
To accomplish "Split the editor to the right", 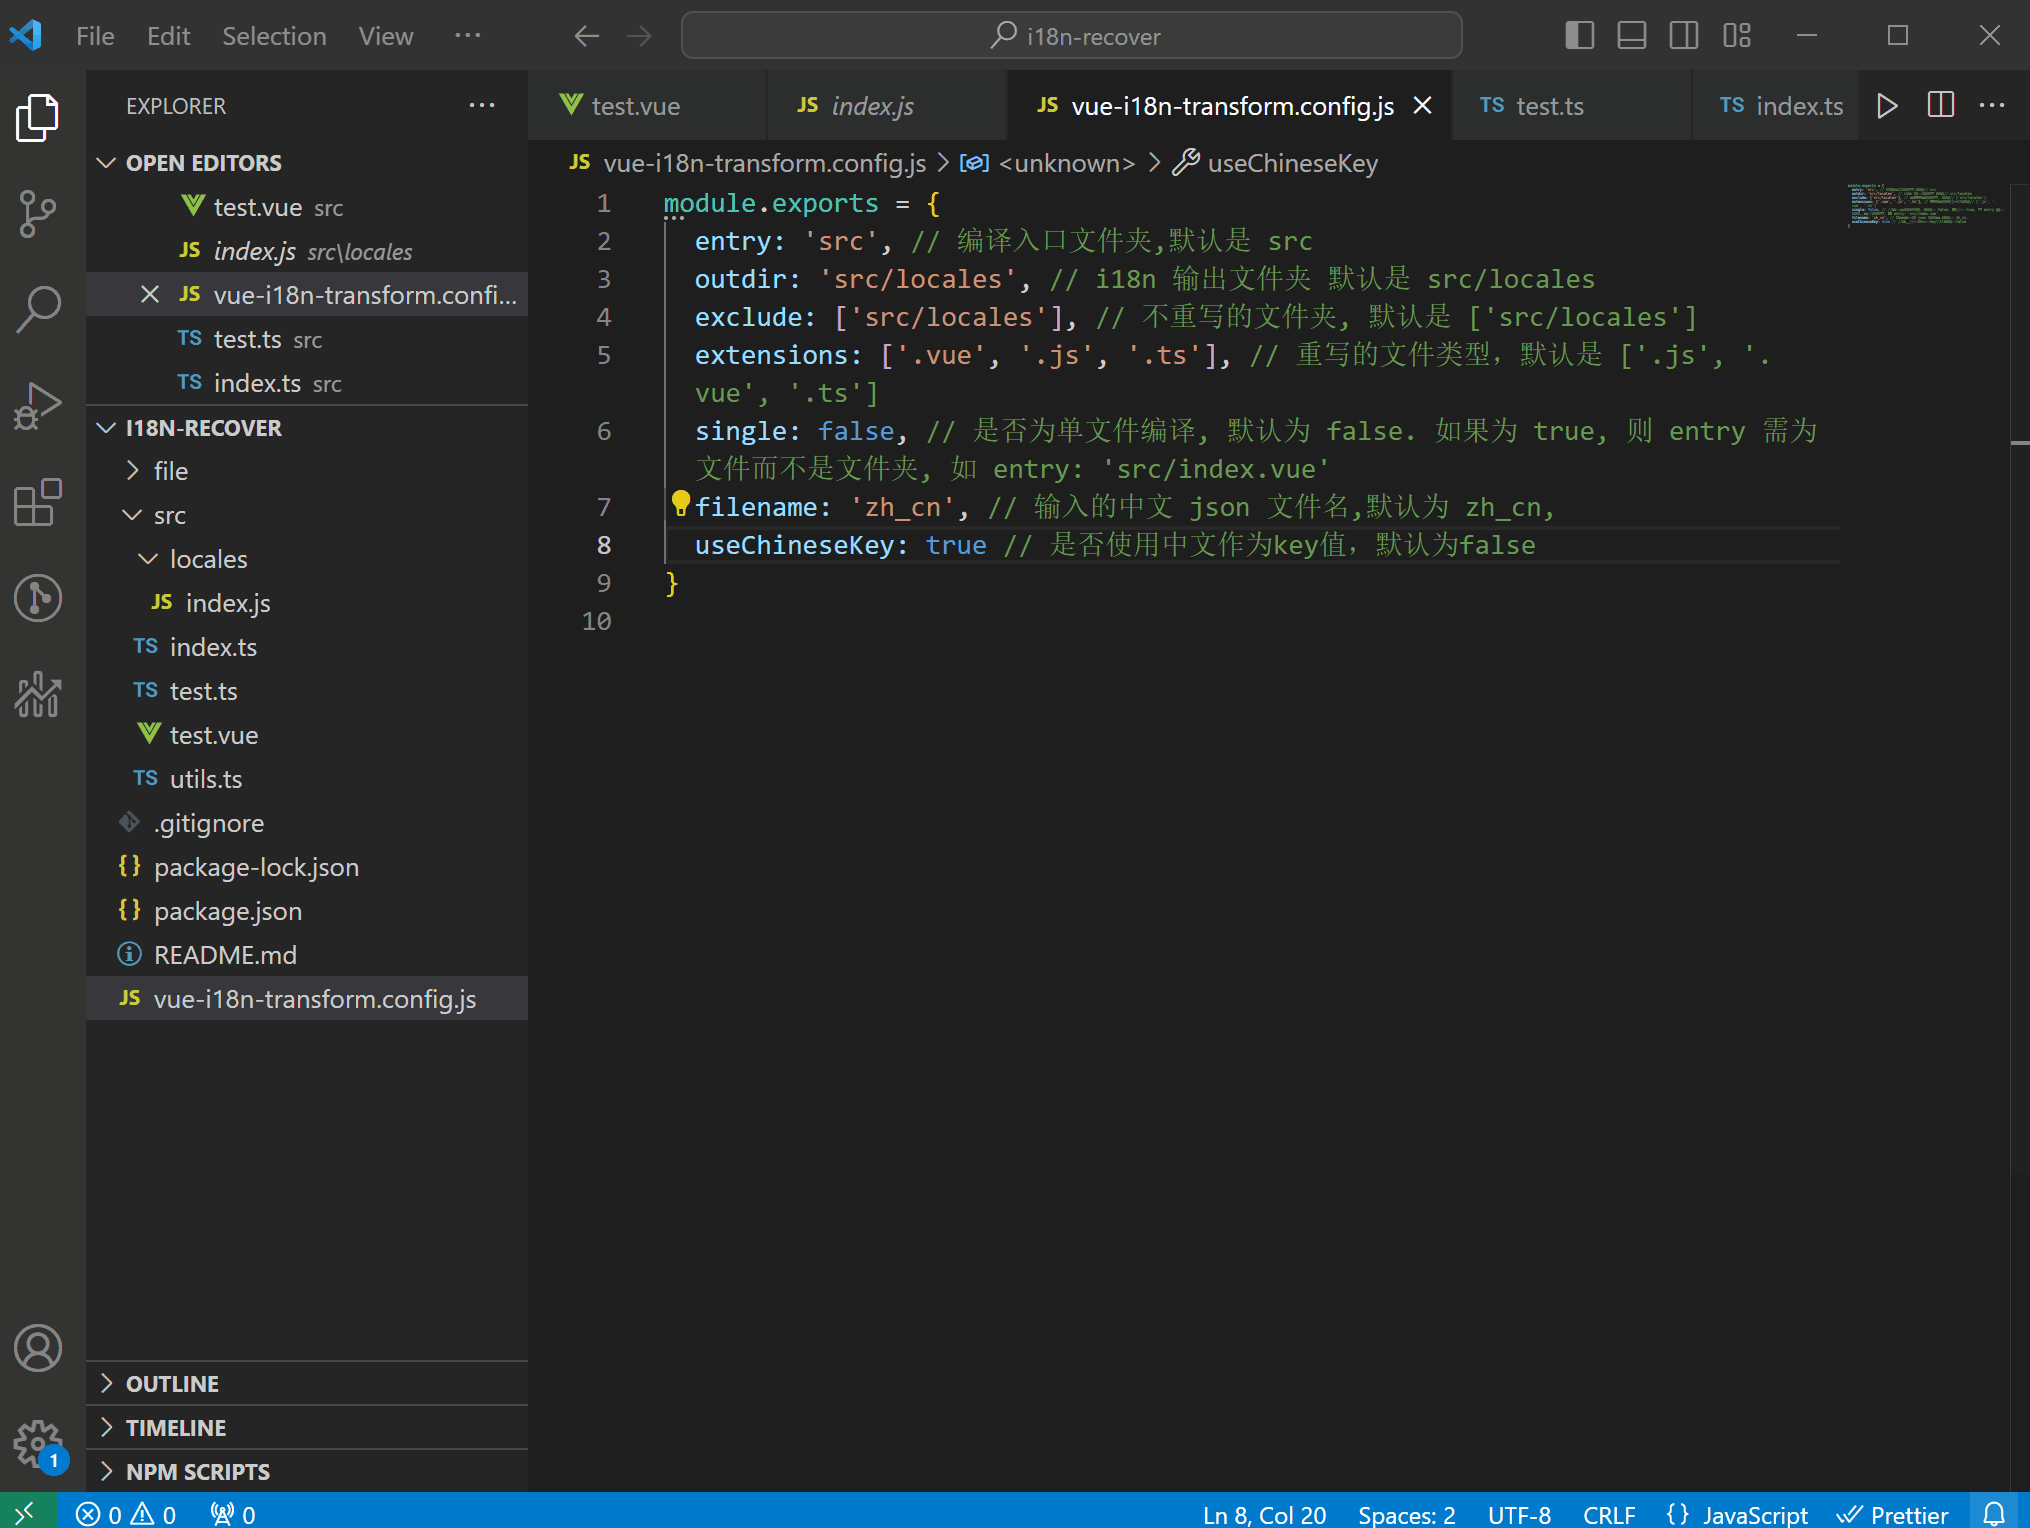I will (1940, 106).
